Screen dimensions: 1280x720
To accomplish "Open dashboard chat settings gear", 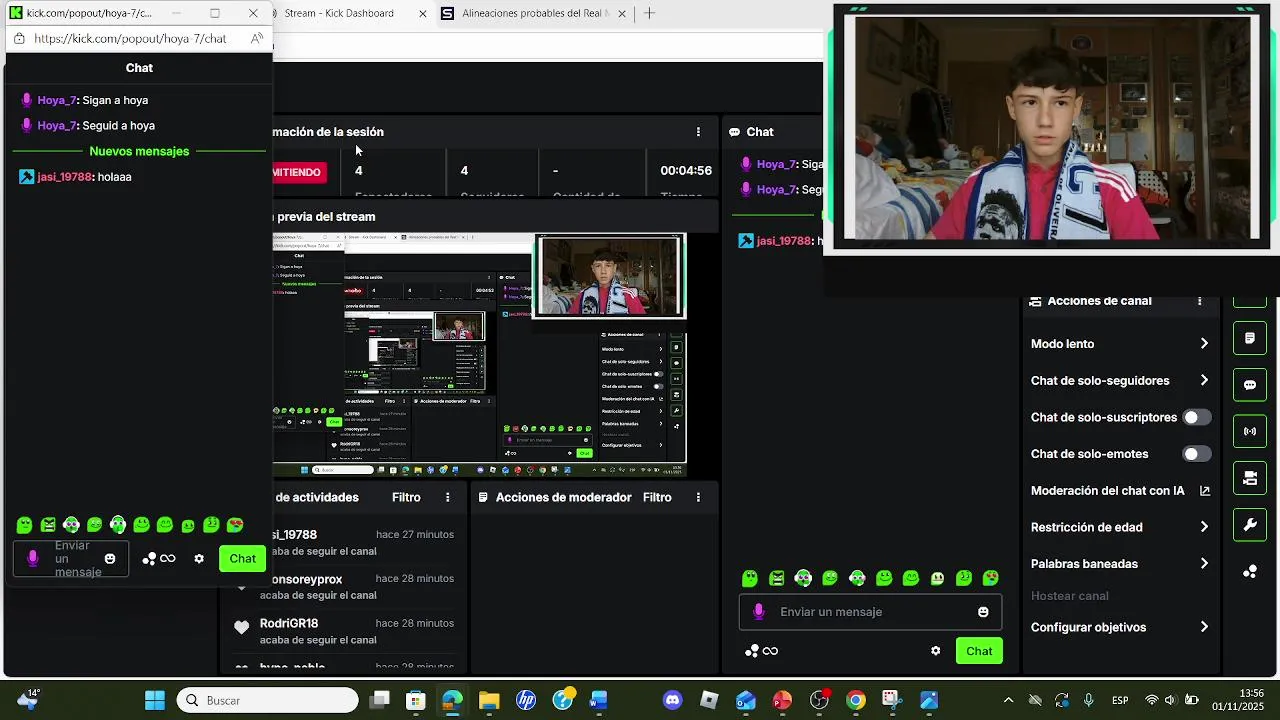I will coord(936,651).
